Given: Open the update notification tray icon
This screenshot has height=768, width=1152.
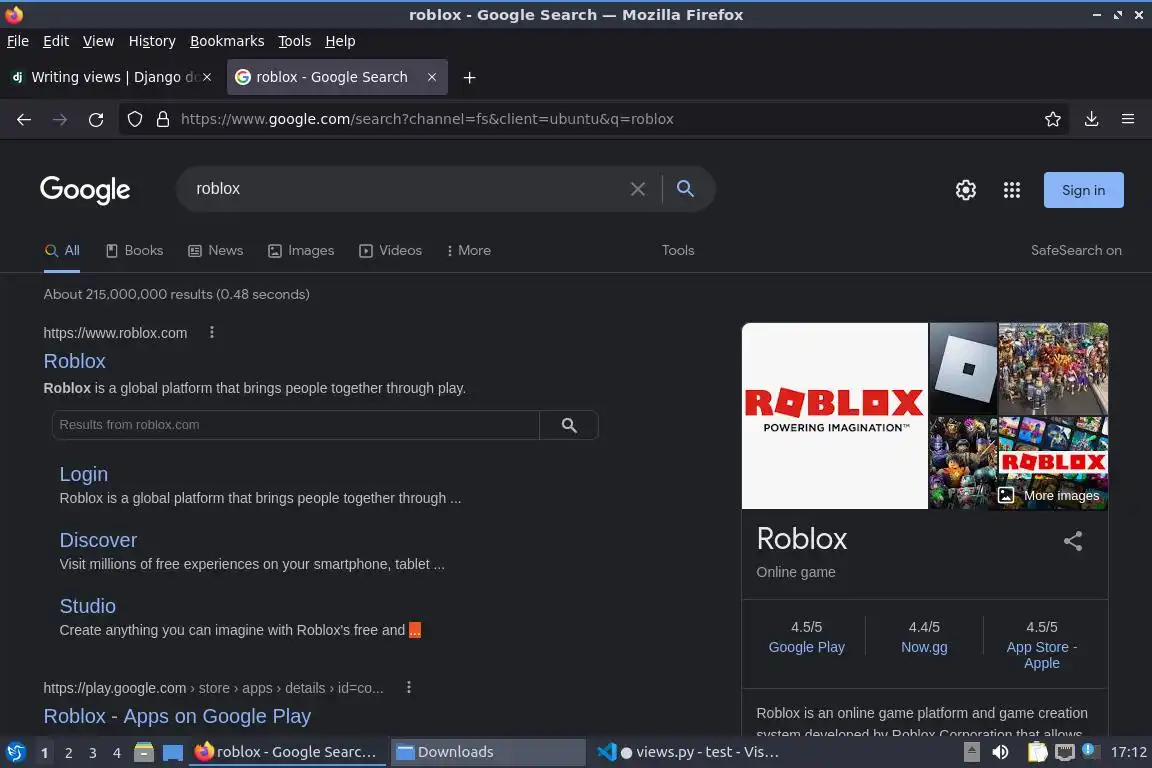Looking at the screenshot, I should [x=1090, y=750].
